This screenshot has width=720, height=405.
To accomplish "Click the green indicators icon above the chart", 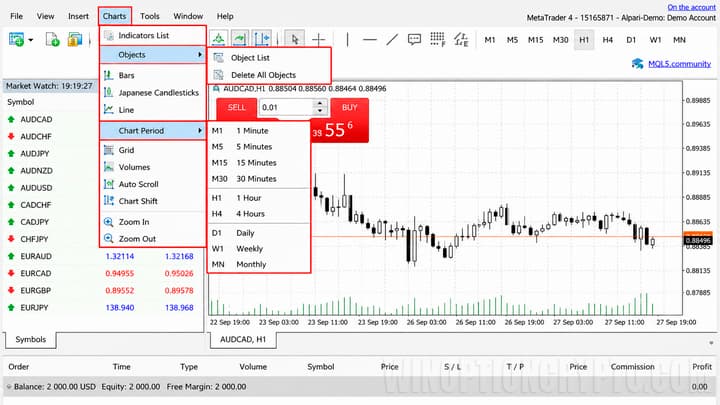I will click(219, 39).
